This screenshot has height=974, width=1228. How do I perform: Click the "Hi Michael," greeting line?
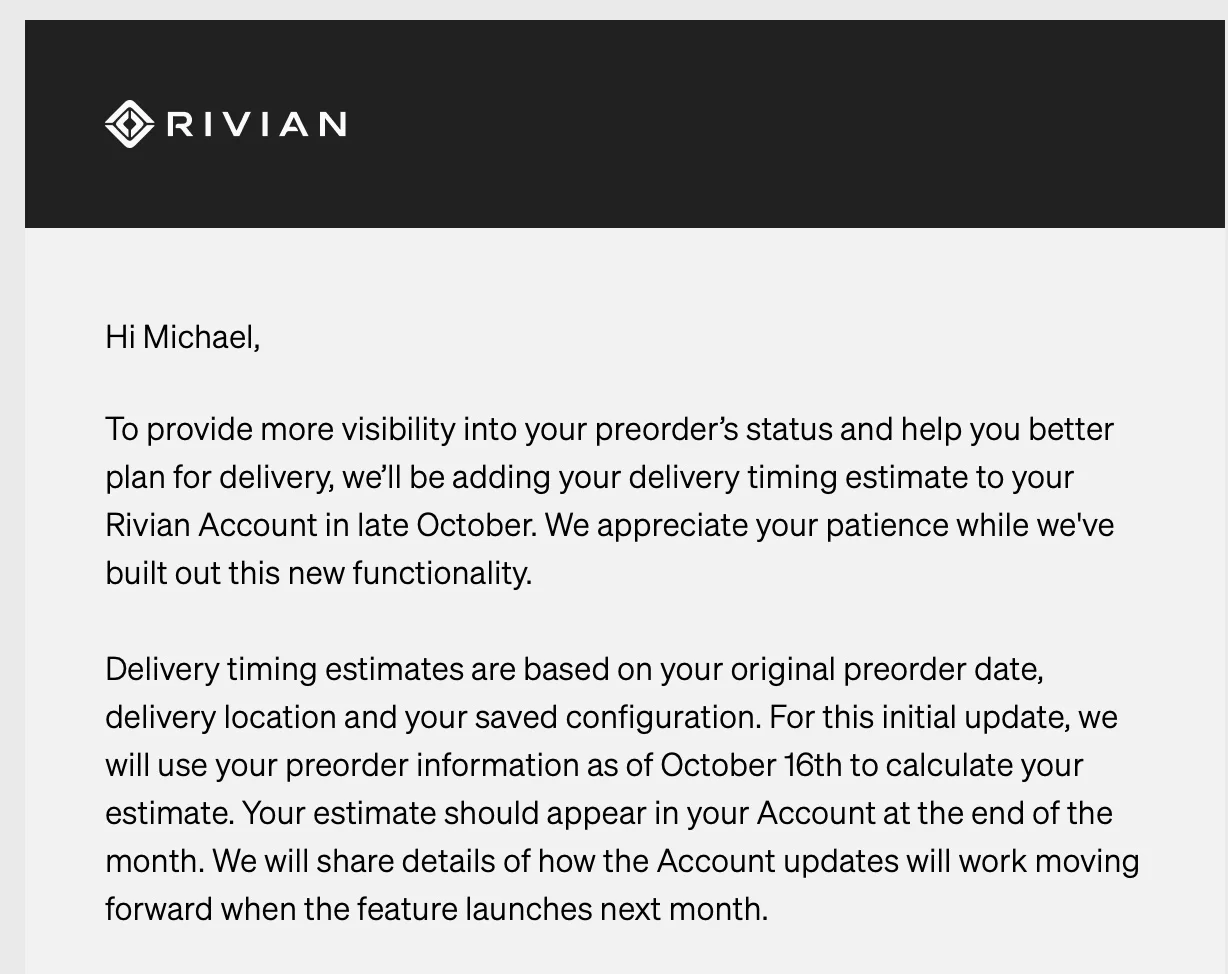point(183,337)
